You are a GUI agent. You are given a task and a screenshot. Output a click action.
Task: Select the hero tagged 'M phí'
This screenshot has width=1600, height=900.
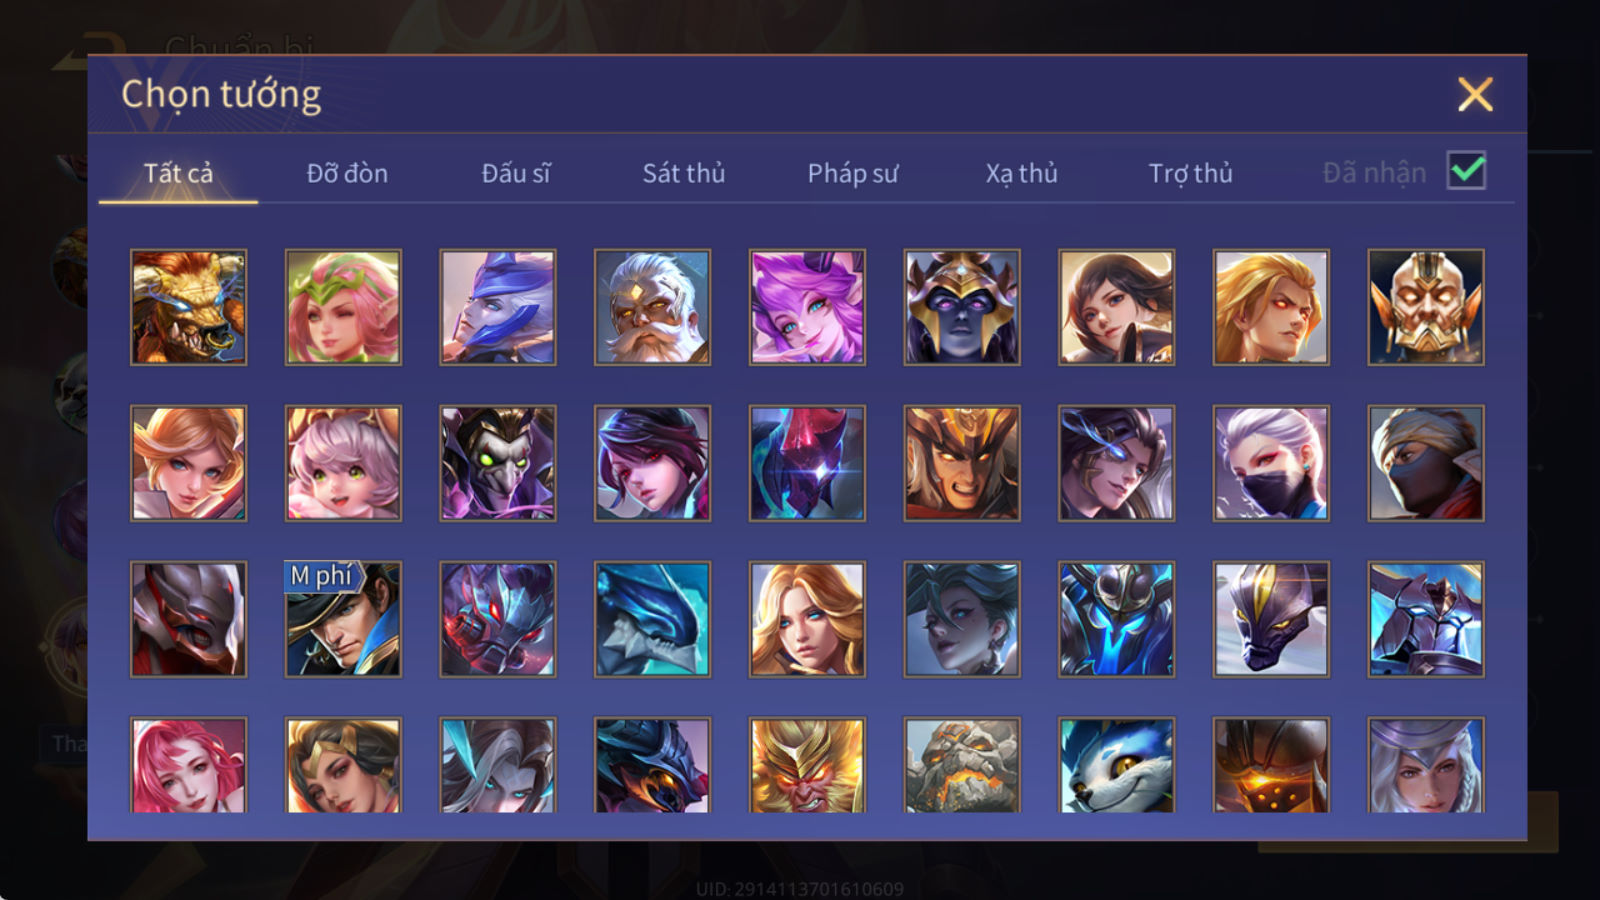tap(343, 619)
